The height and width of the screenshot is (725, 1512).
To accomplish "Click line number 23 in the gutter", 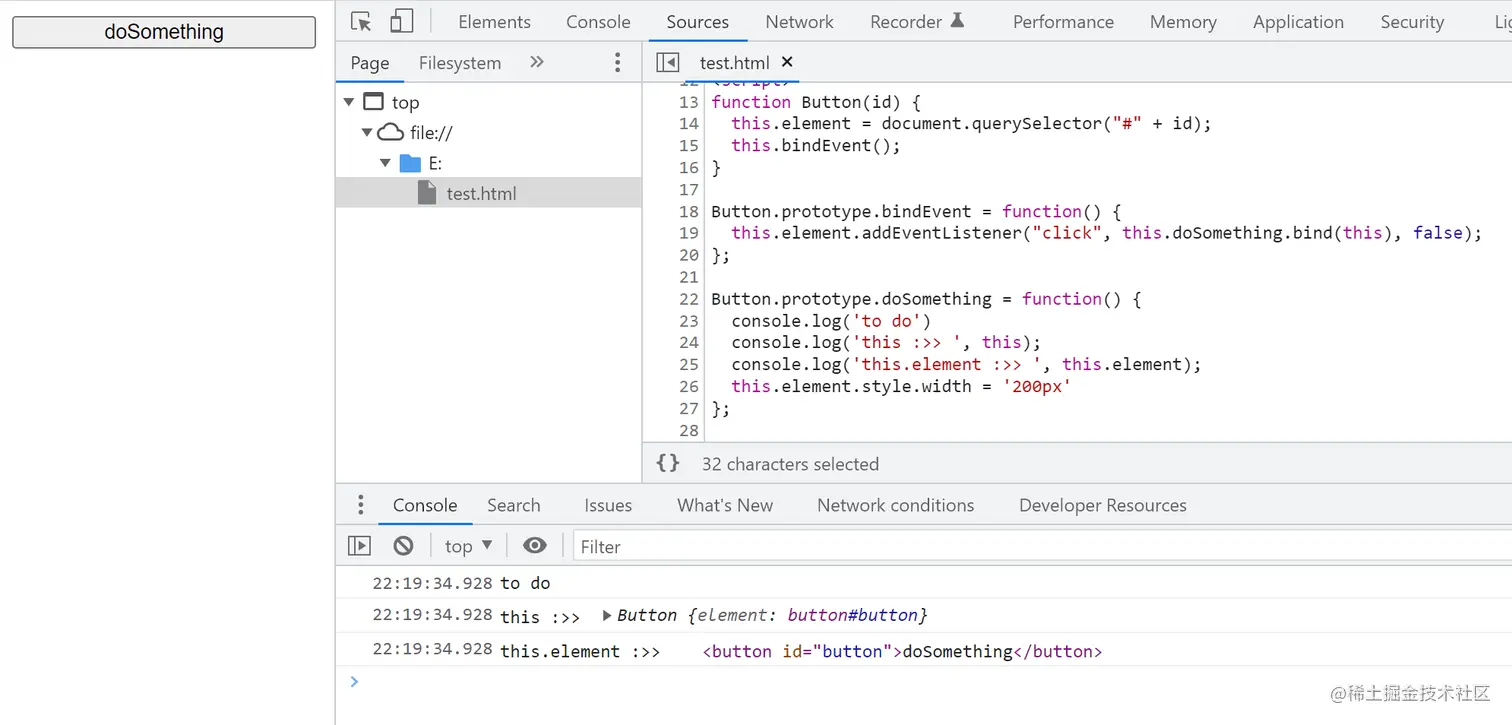I will point(688,321).
